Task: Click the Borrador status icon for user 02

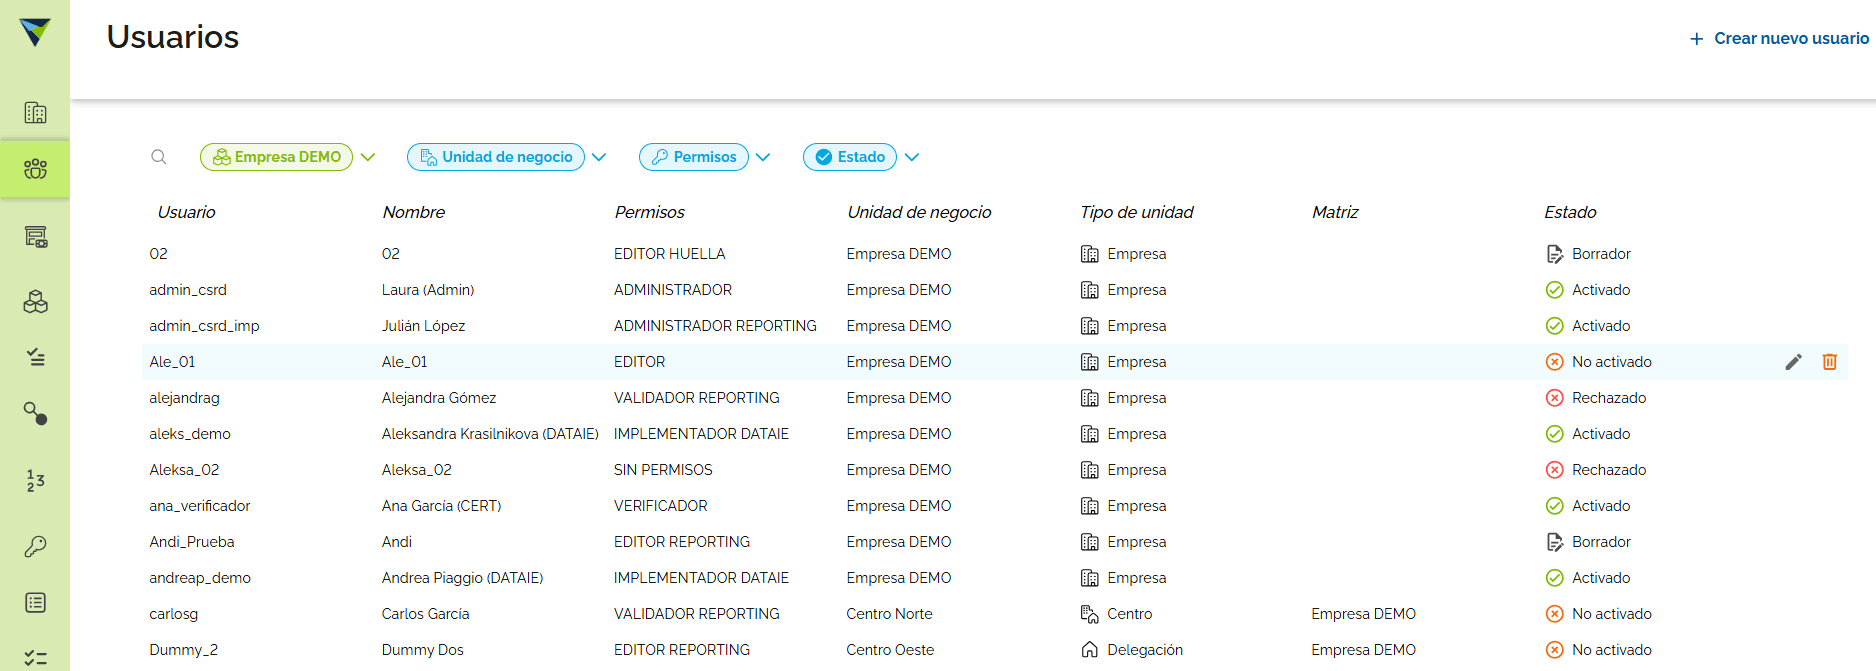Action: (1555, 254)
